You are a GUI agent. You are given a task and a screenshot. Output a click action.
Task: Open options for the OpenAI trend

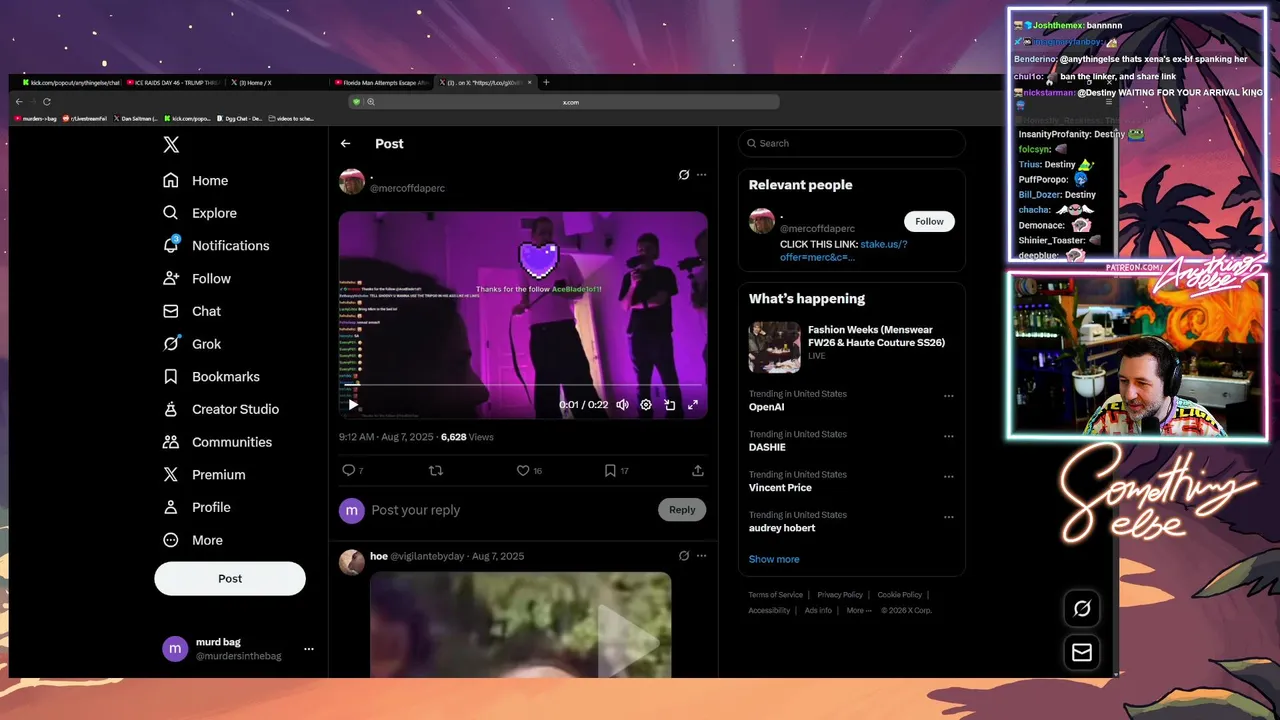coord(949,396)
